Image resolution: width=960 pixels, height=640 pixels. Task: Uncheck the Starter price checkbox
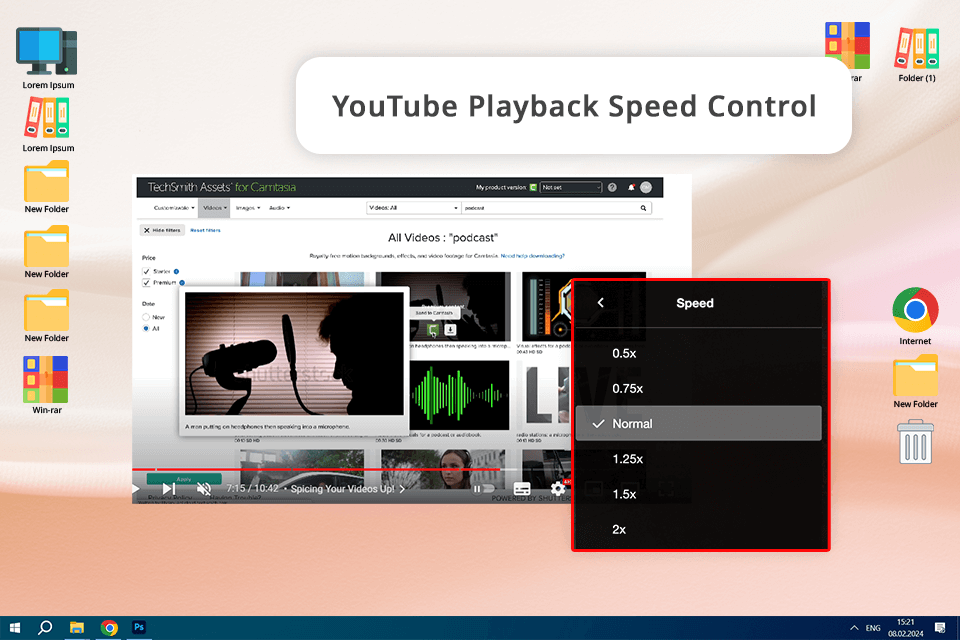click(146, 271)
